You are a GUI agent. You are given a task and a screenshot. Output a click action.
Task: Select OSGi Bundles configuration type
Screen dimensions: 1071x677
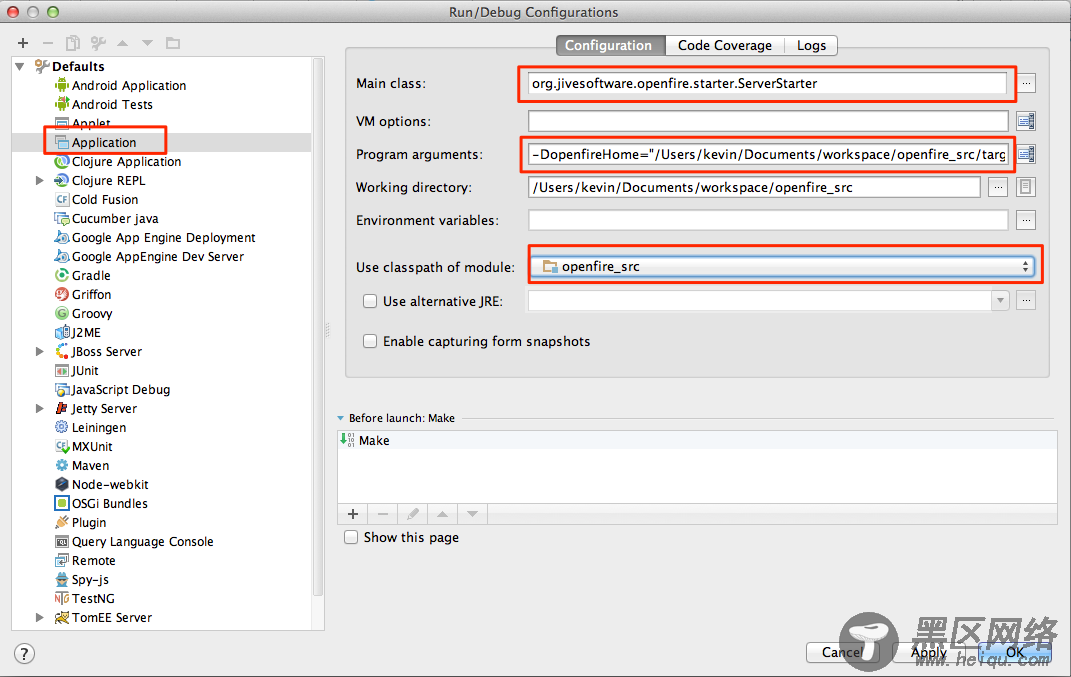point(109,503)
